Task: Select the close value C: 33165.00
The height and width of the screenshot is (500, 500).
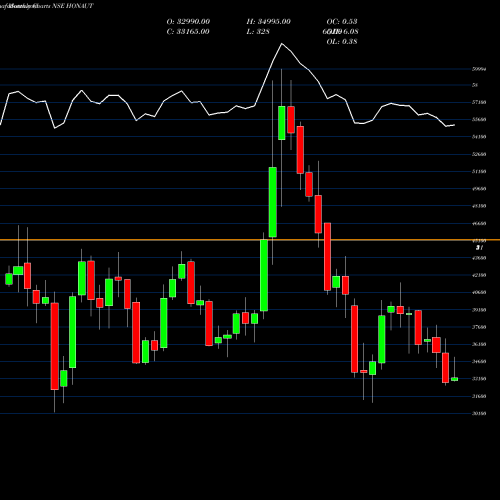Action: pos(188,32)
